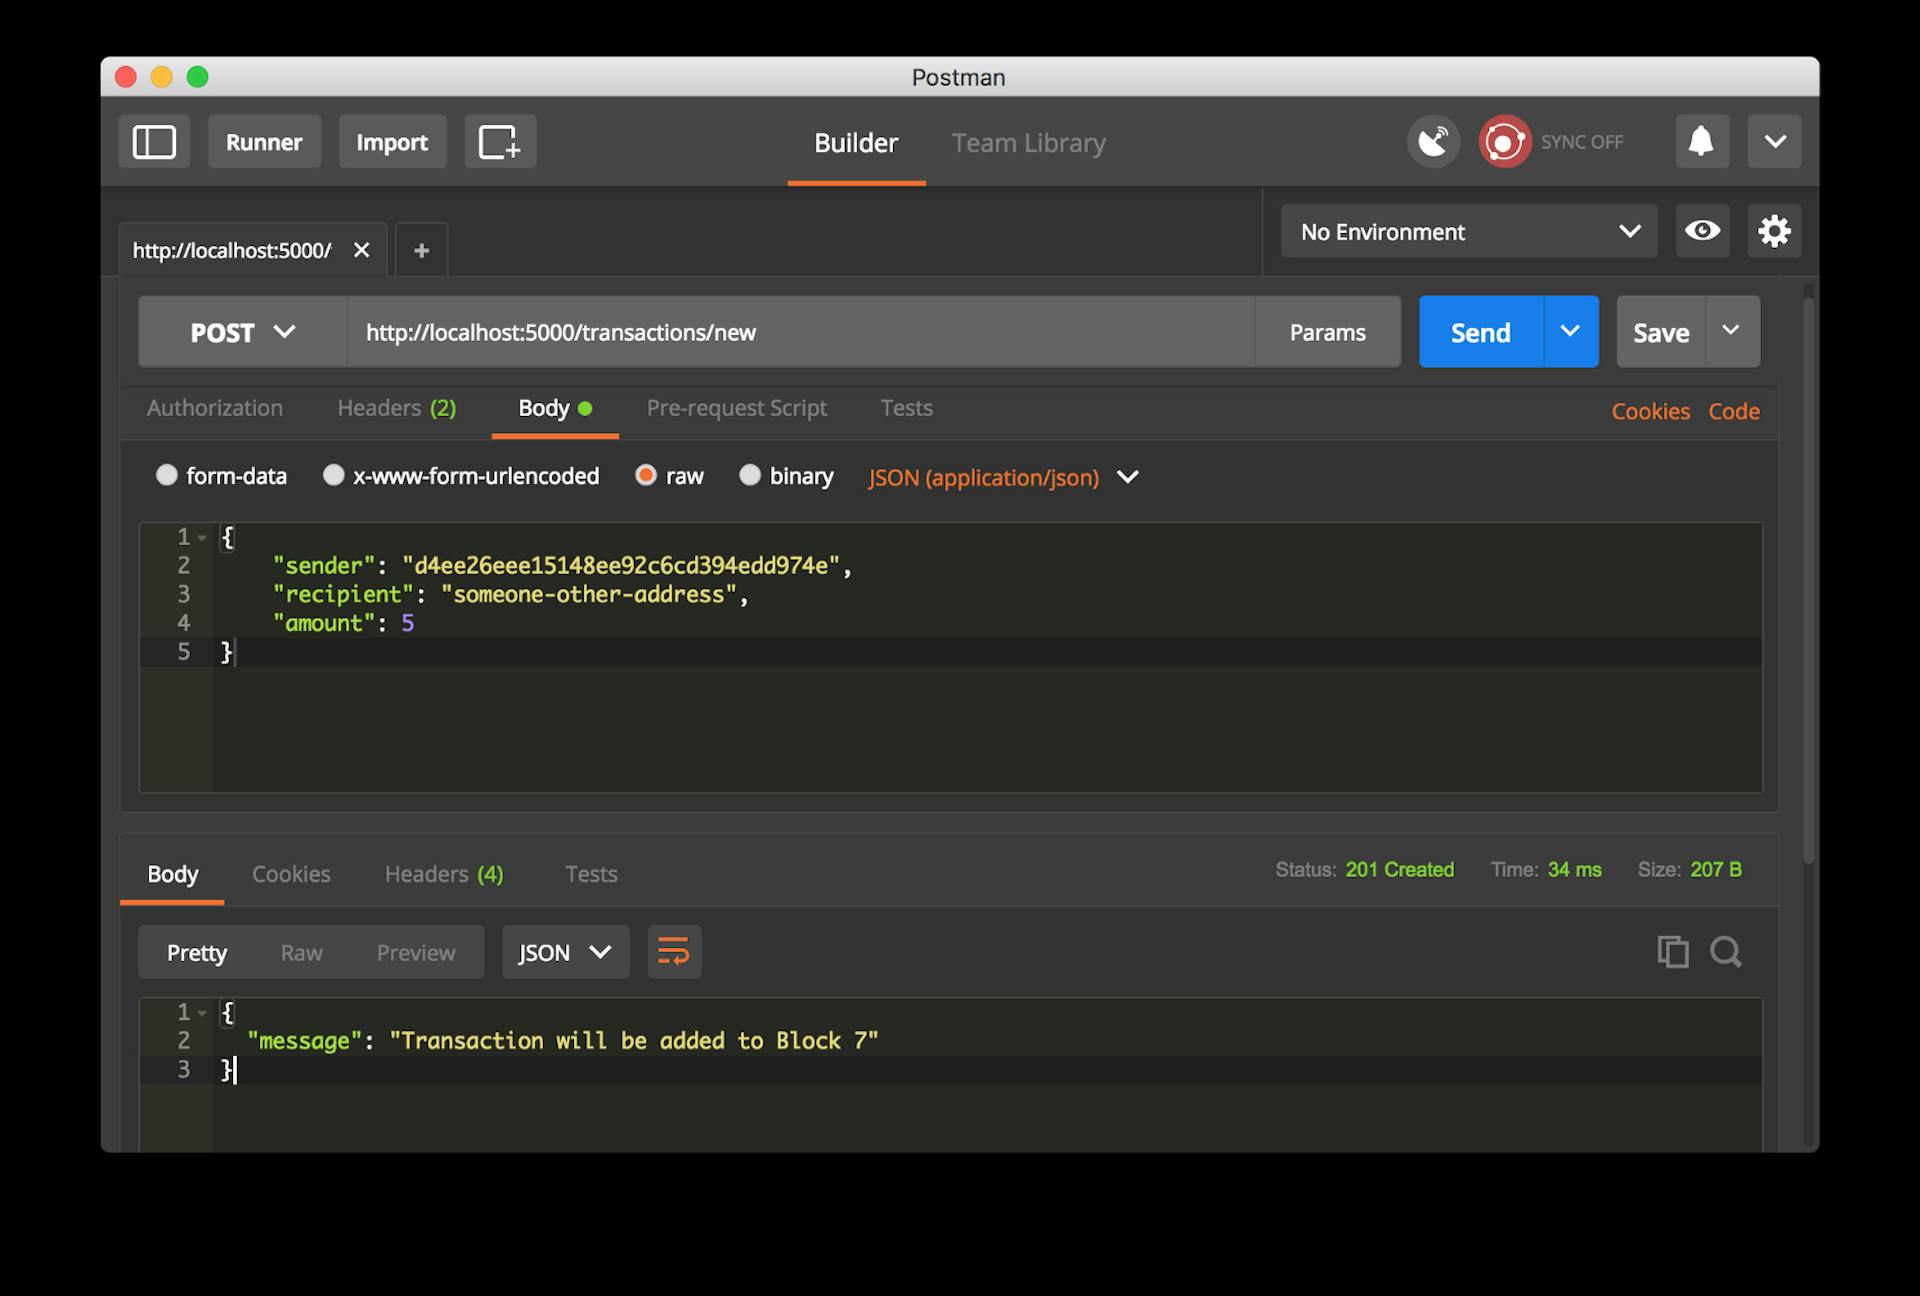Click inside the request URL field
The image size is (1920, 1296).
point(800,332)
